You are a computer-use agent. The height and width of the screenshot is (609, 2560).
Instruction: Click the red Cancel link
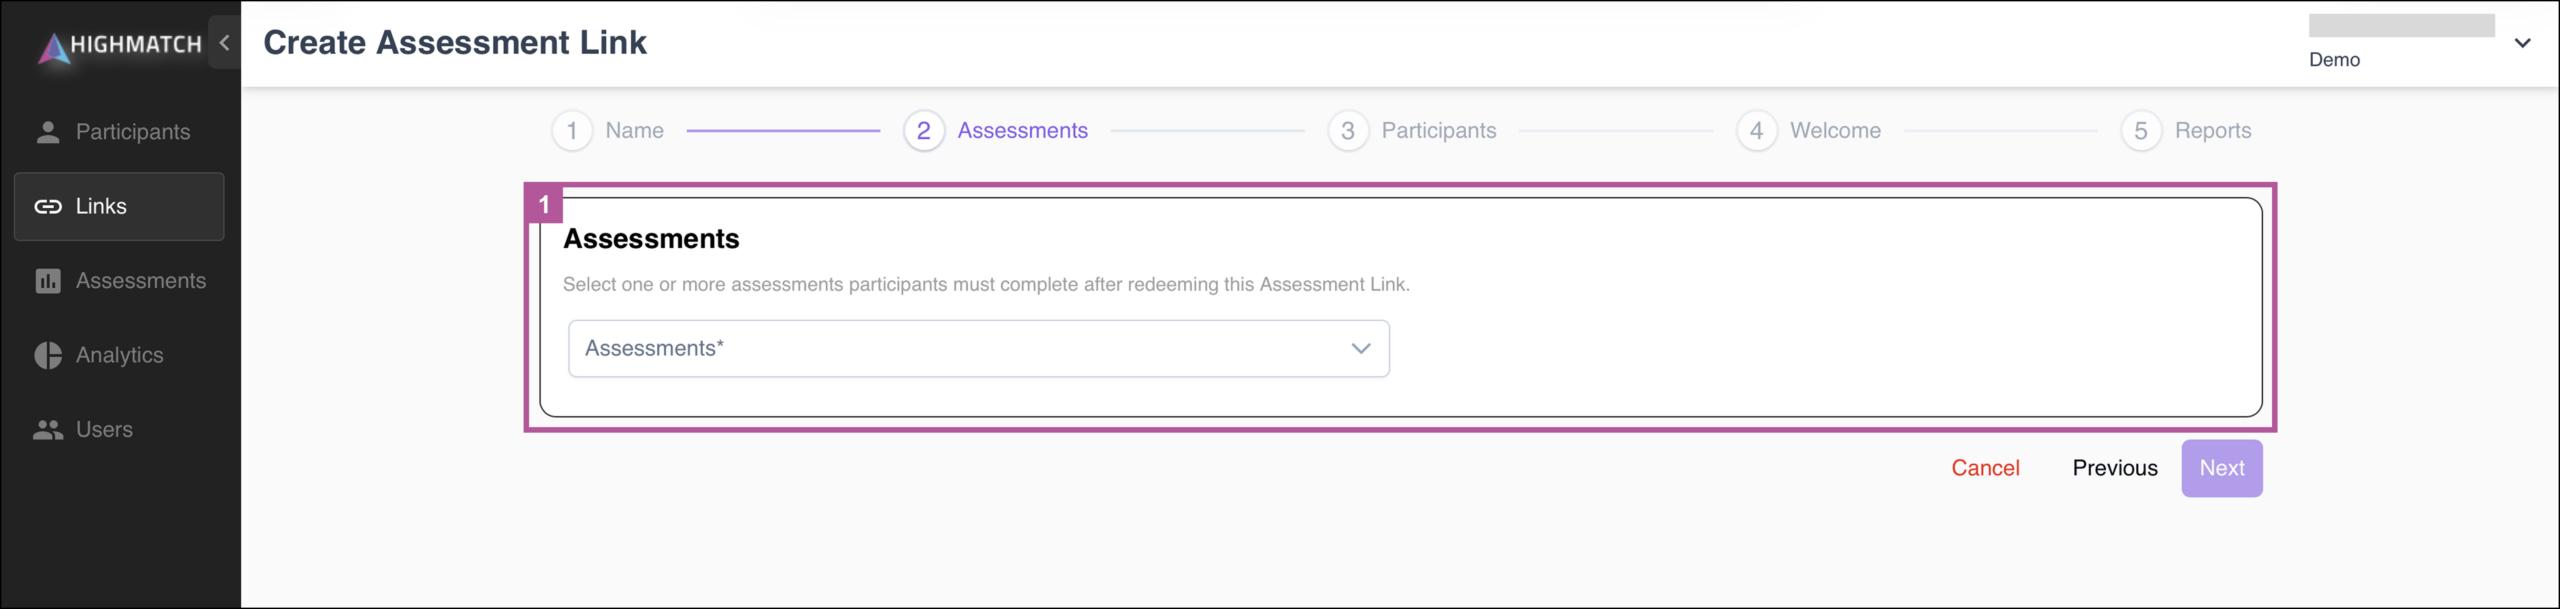click(1985, 468)
